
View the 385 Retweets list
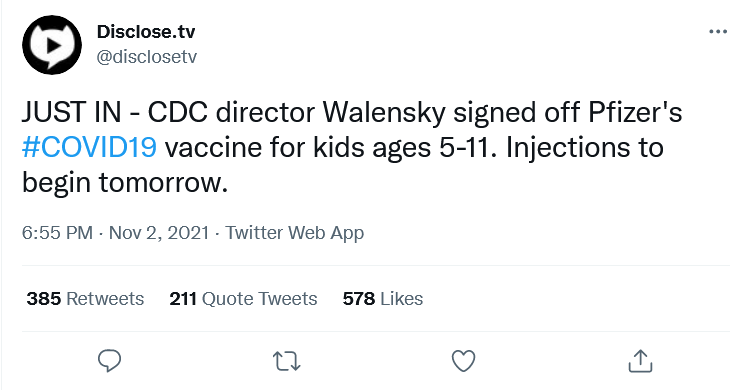click(85, 298)
